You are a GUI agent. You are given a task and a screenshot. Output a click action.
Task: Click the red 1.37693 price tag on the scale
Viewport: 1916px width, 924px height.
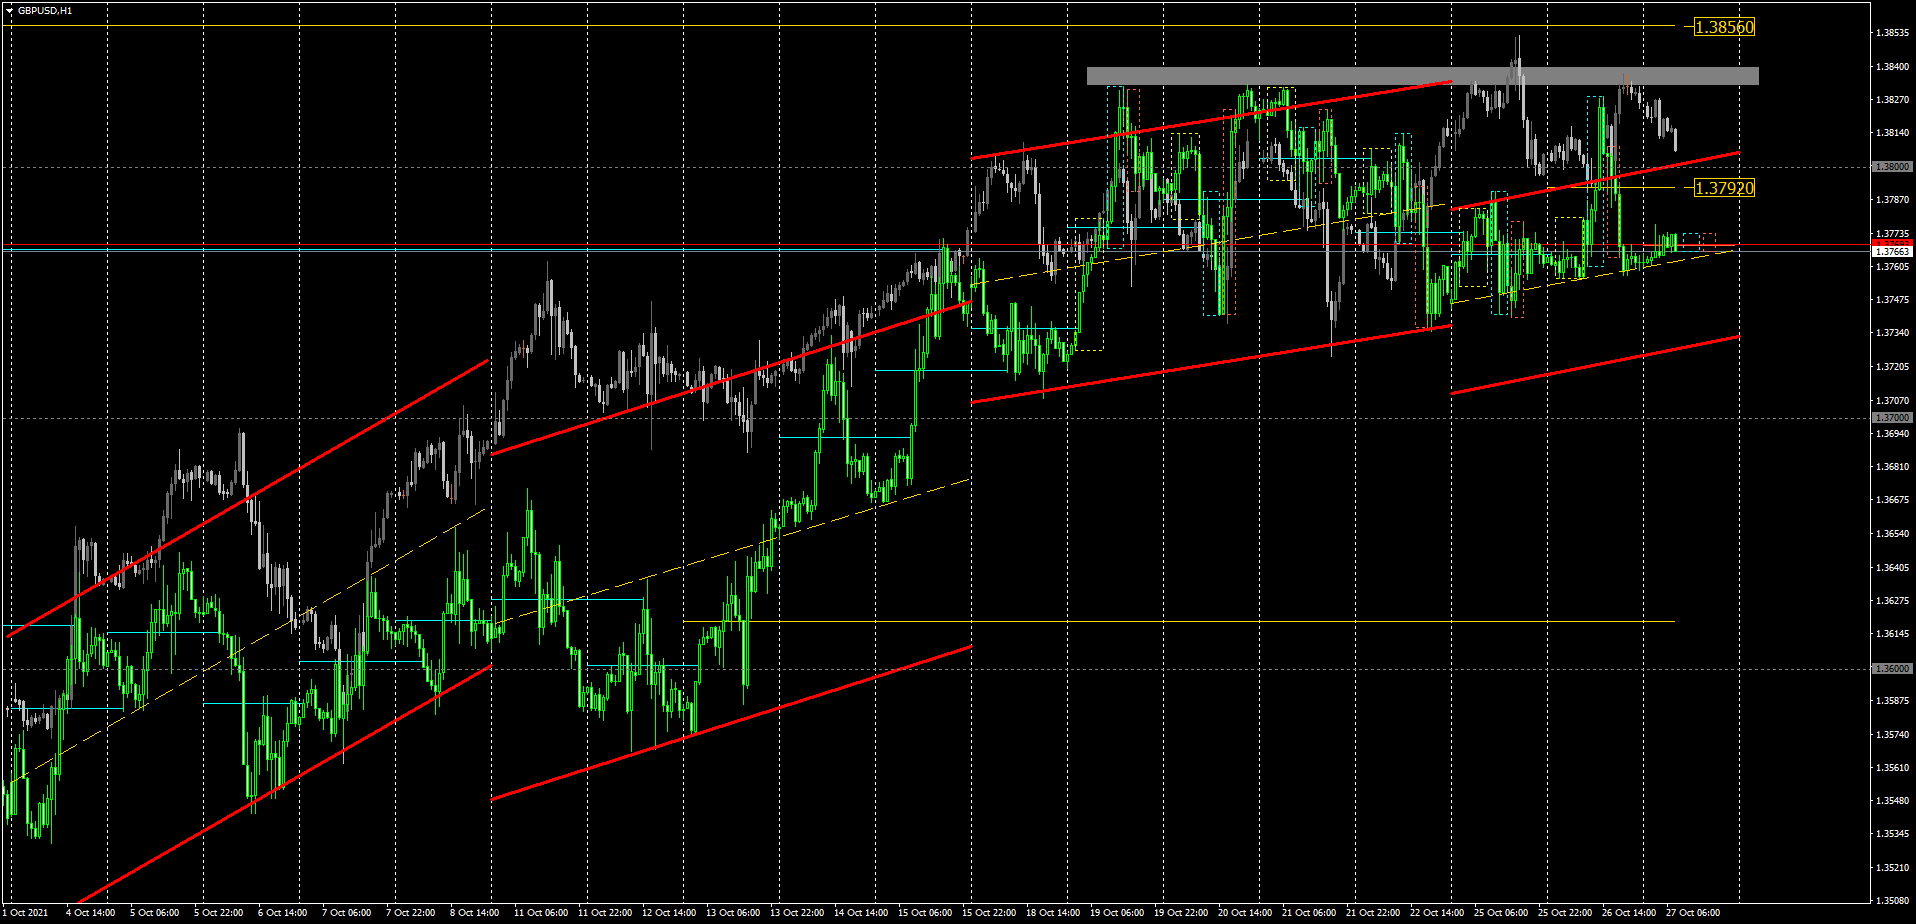point(1893,243)
